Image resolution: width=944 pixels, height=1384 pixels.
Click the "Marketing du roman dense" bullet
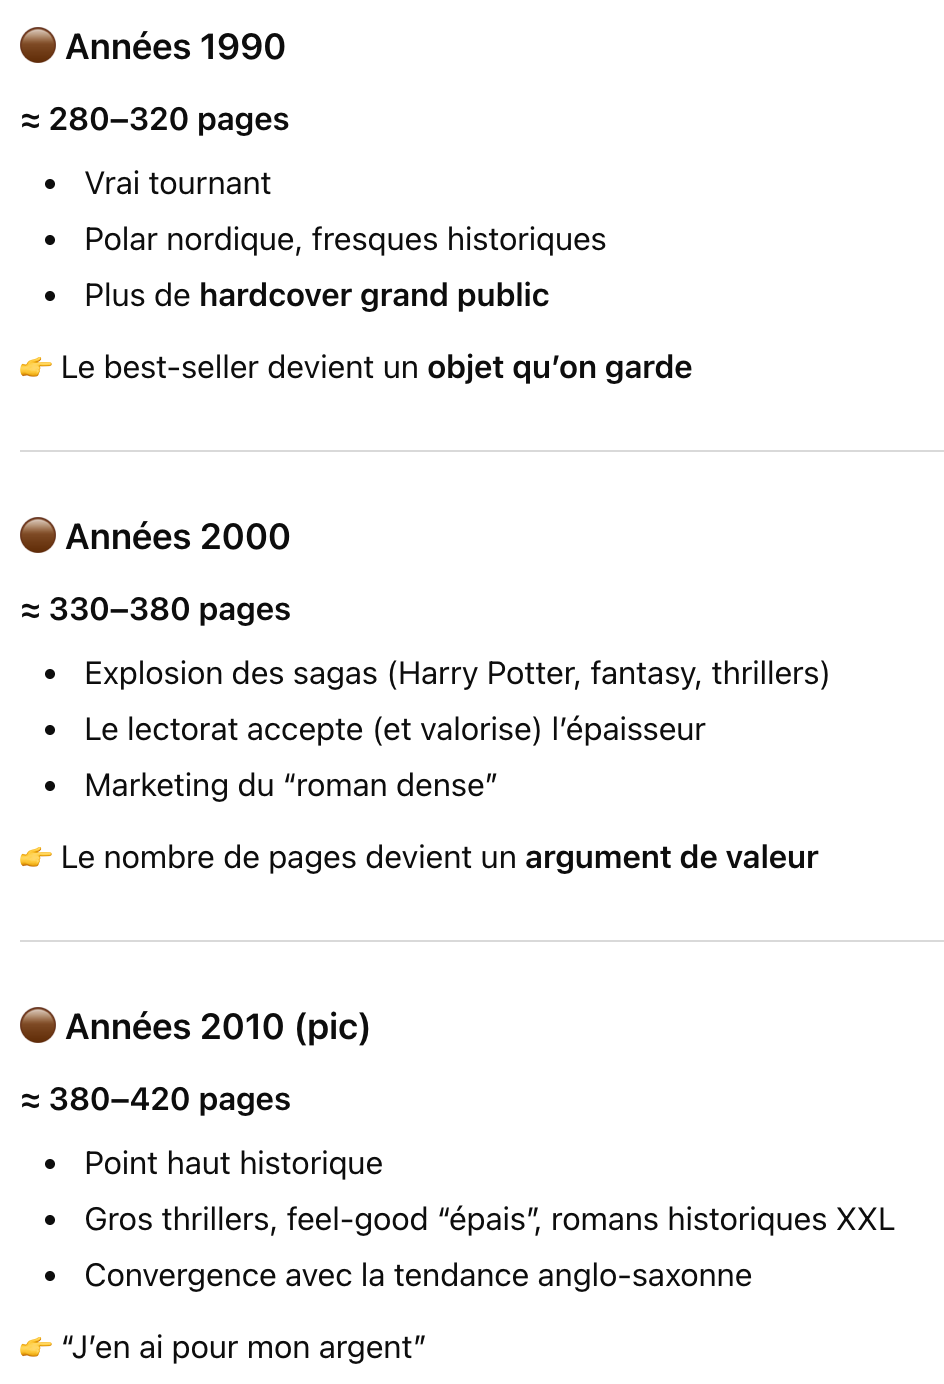291,786
